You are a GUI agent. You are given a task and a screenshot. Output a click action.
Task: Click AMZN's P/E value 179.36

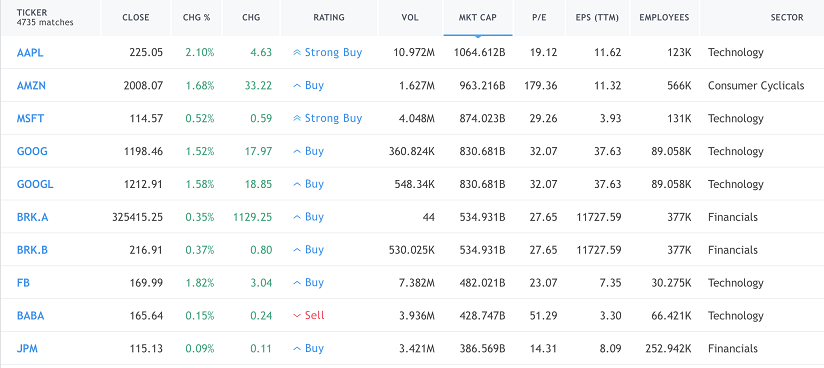(541, 85)
